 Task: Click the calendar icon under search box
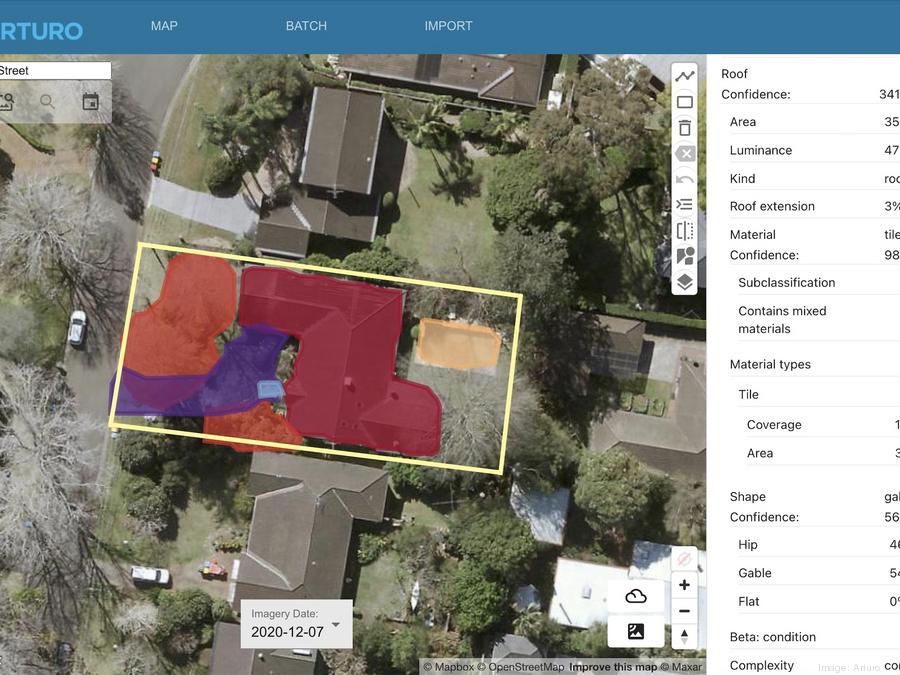91,101
